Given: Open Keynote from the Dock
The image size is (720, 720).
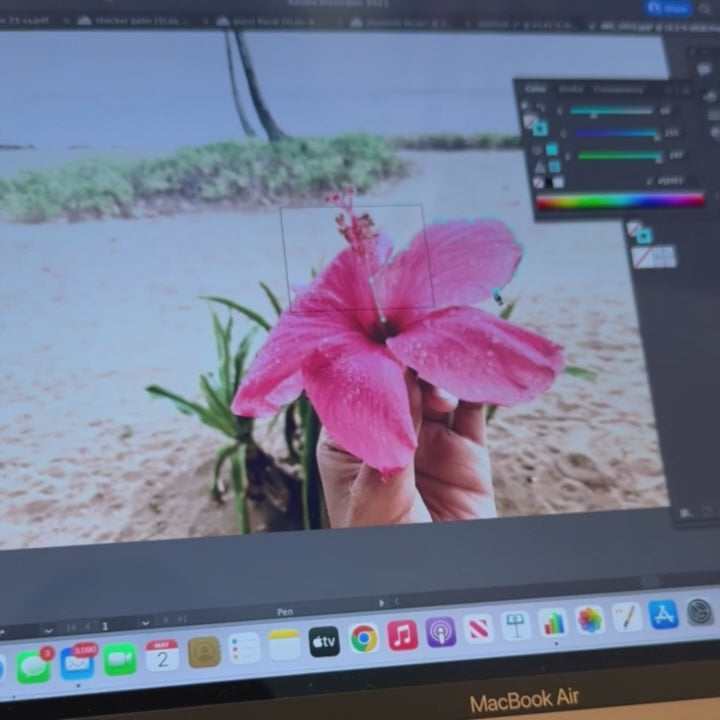Looking at the screenshot, I should click(x=516, y=626).
